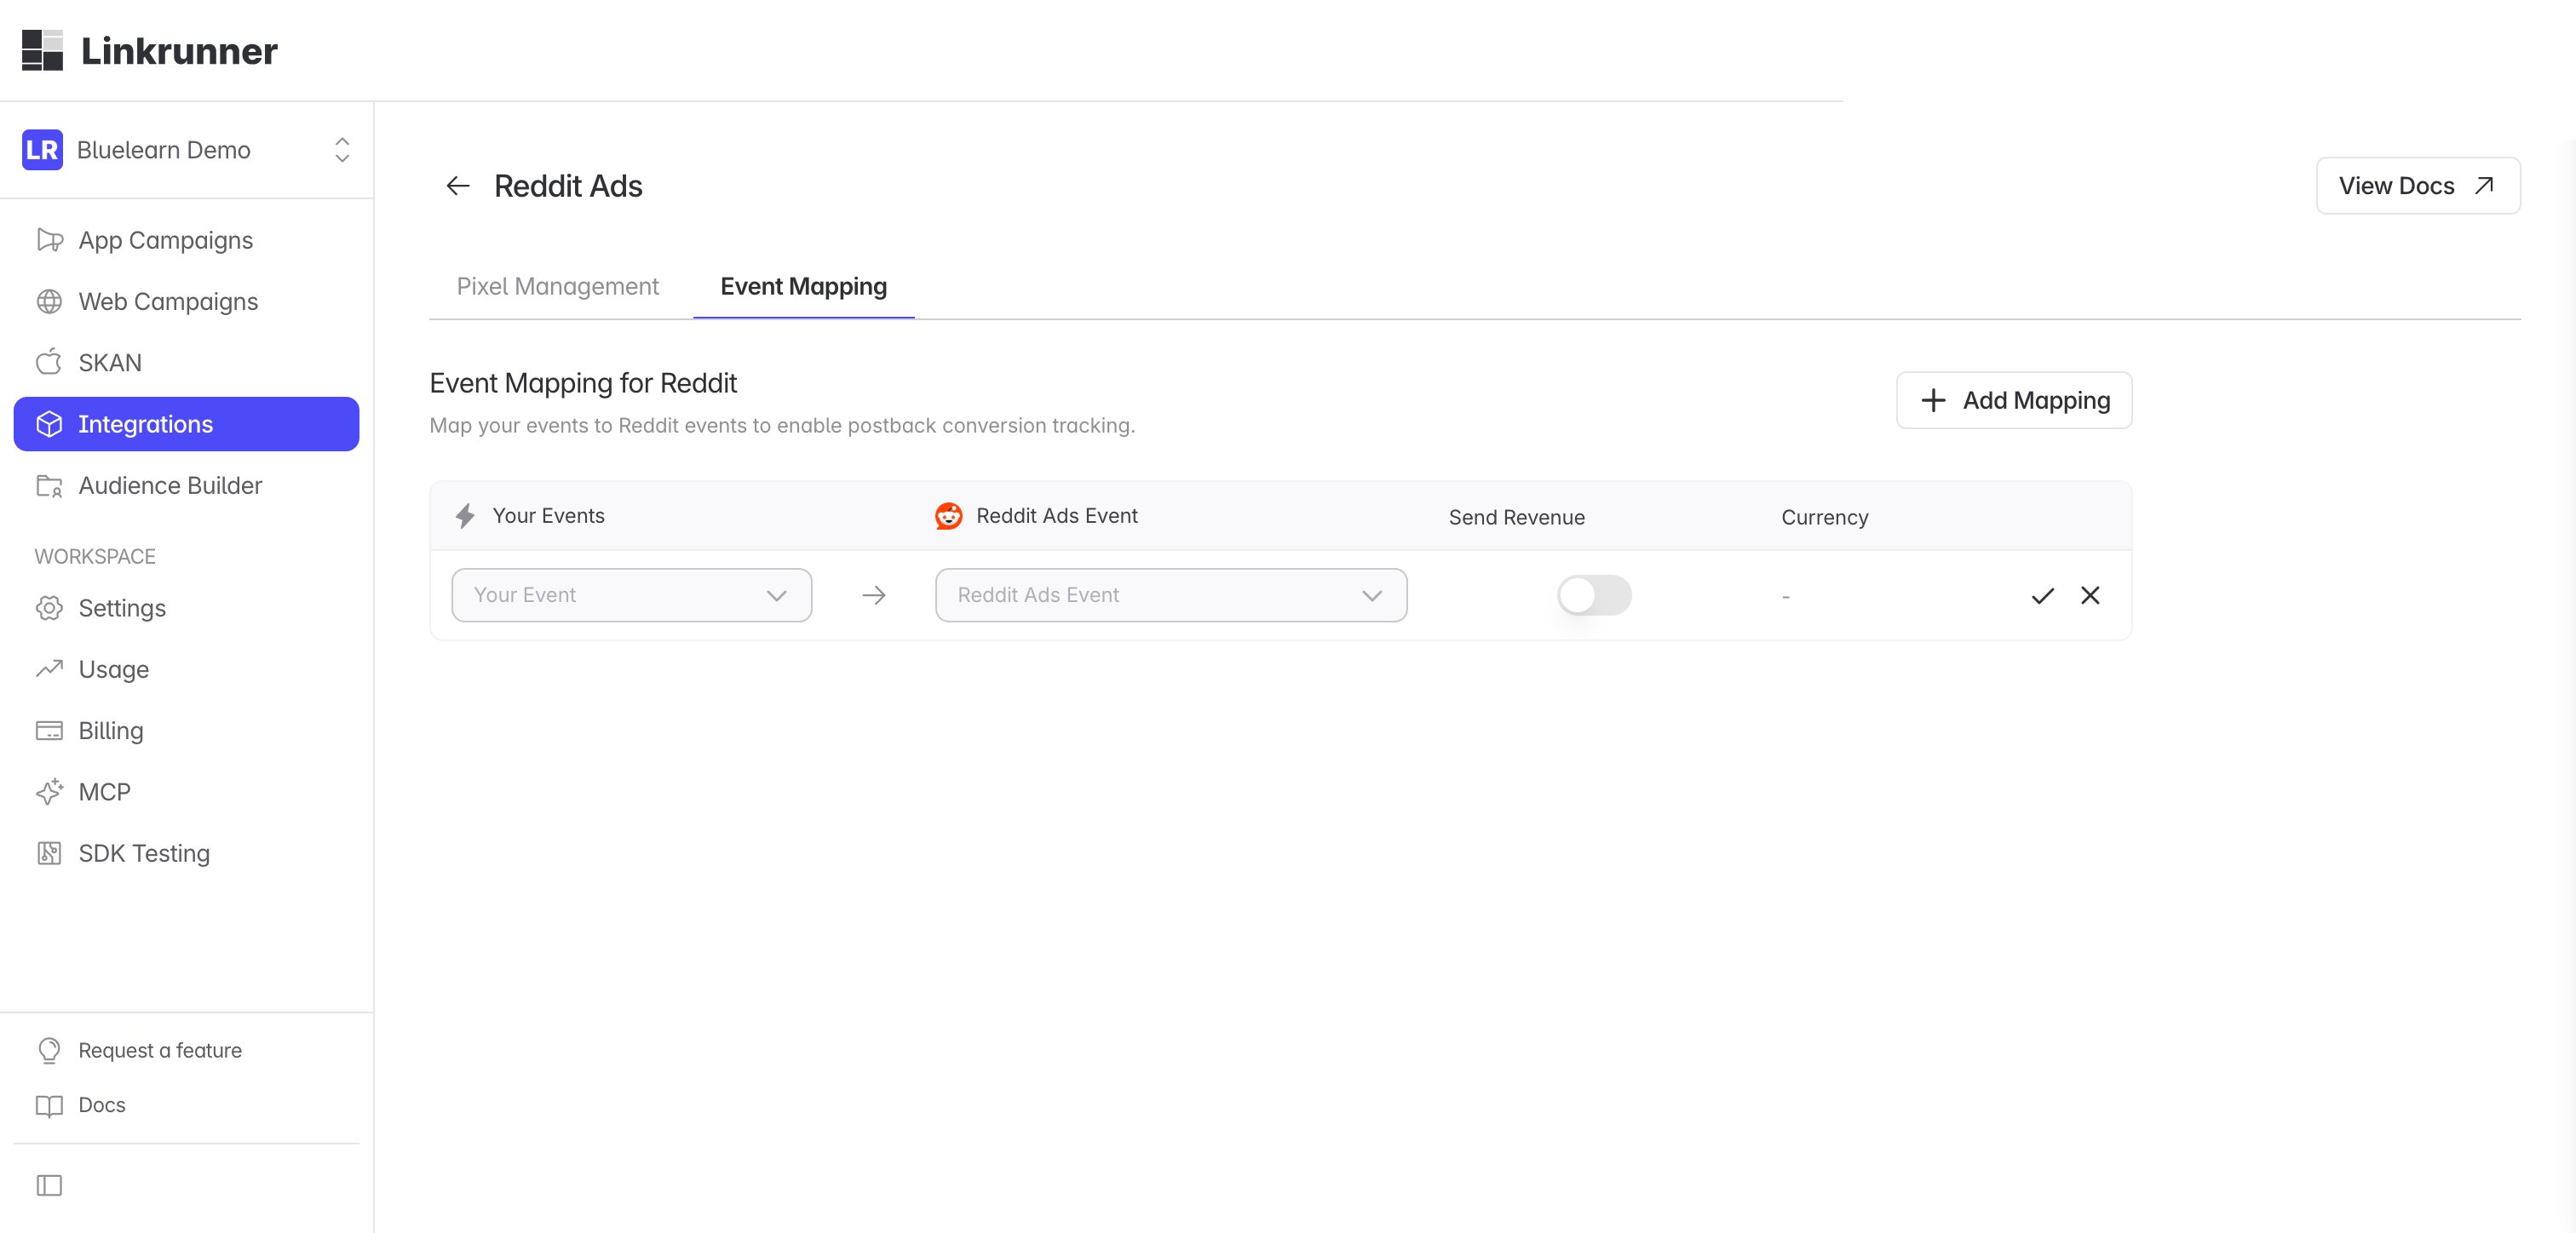2576x1233 pixels.
Task: Click the SKAN apple icon
Action: [x=49, y=362]
